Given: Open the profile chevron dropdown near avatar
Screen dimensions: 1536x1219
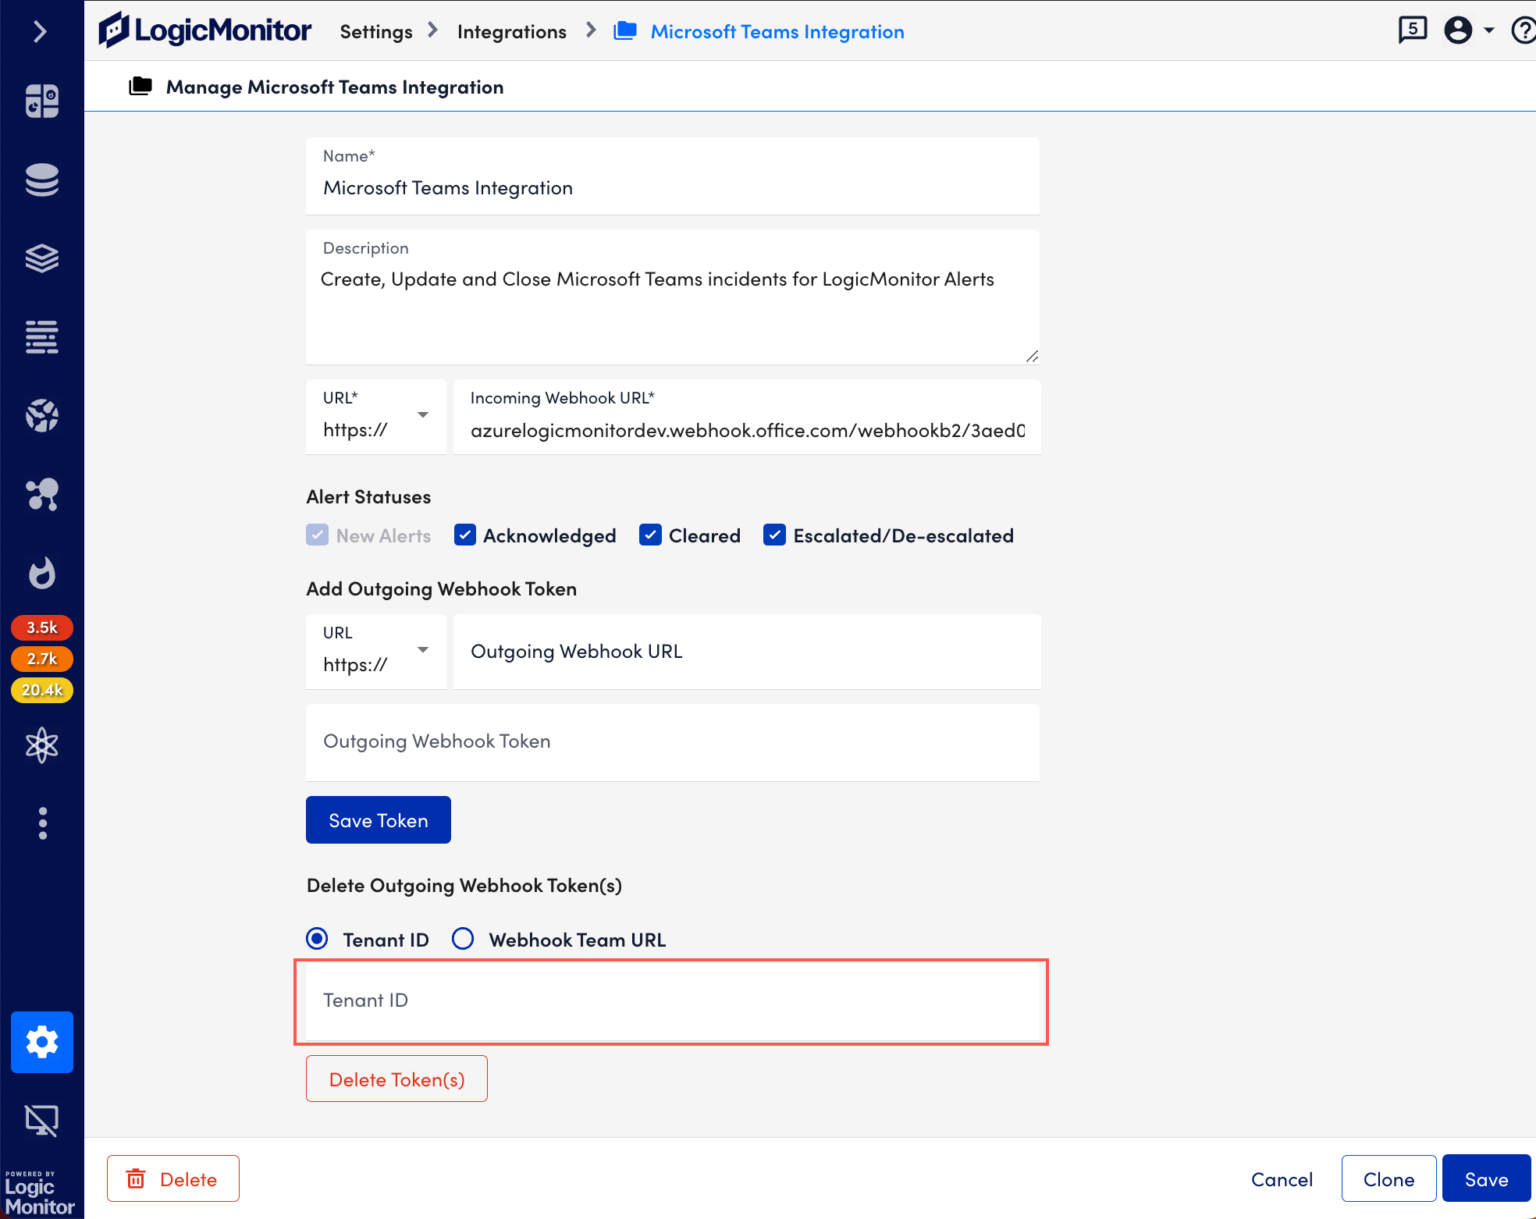Looking at the screenshot, I should coord(1488,30).
